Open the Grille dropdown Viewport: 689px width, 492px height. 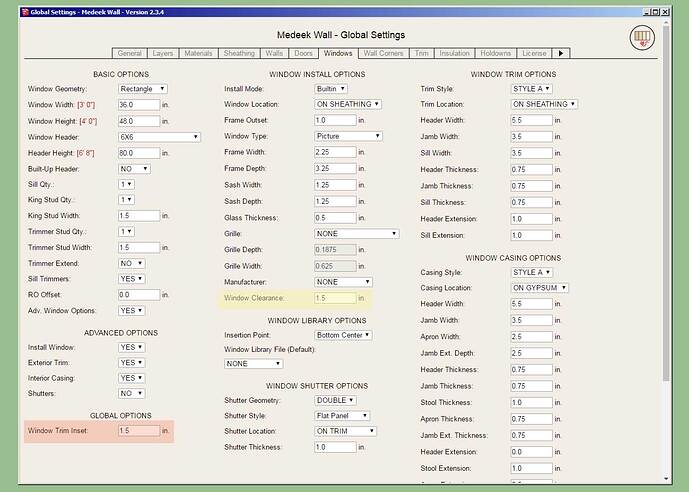pos(357,234)
